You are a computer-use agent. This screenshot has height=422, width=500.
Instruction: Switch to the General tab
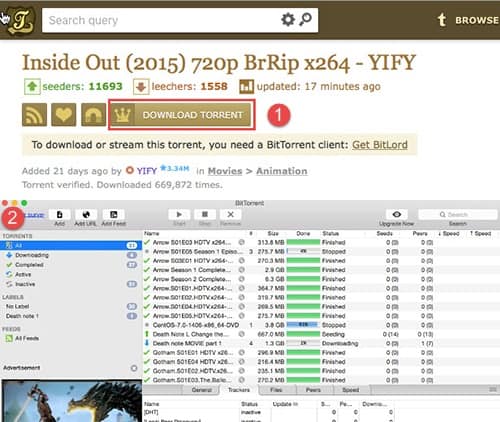pyautogui.click(x=202, y=390)
